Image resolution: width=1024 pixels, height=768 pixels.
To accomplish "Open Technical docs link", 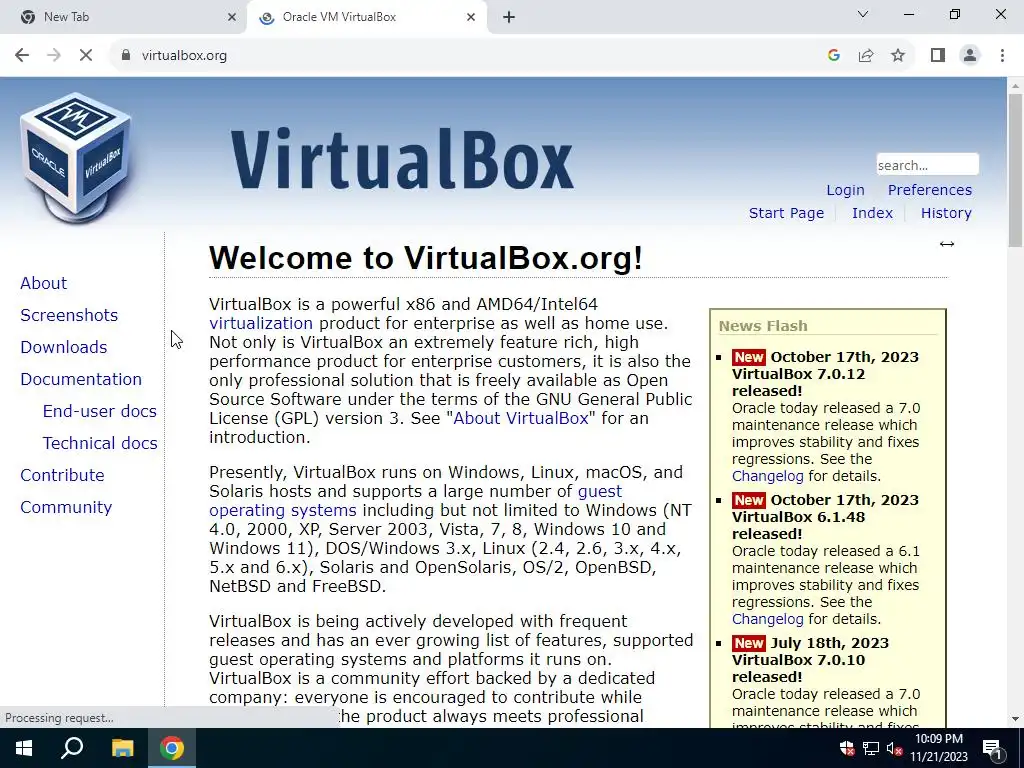I will coord(100,443).
